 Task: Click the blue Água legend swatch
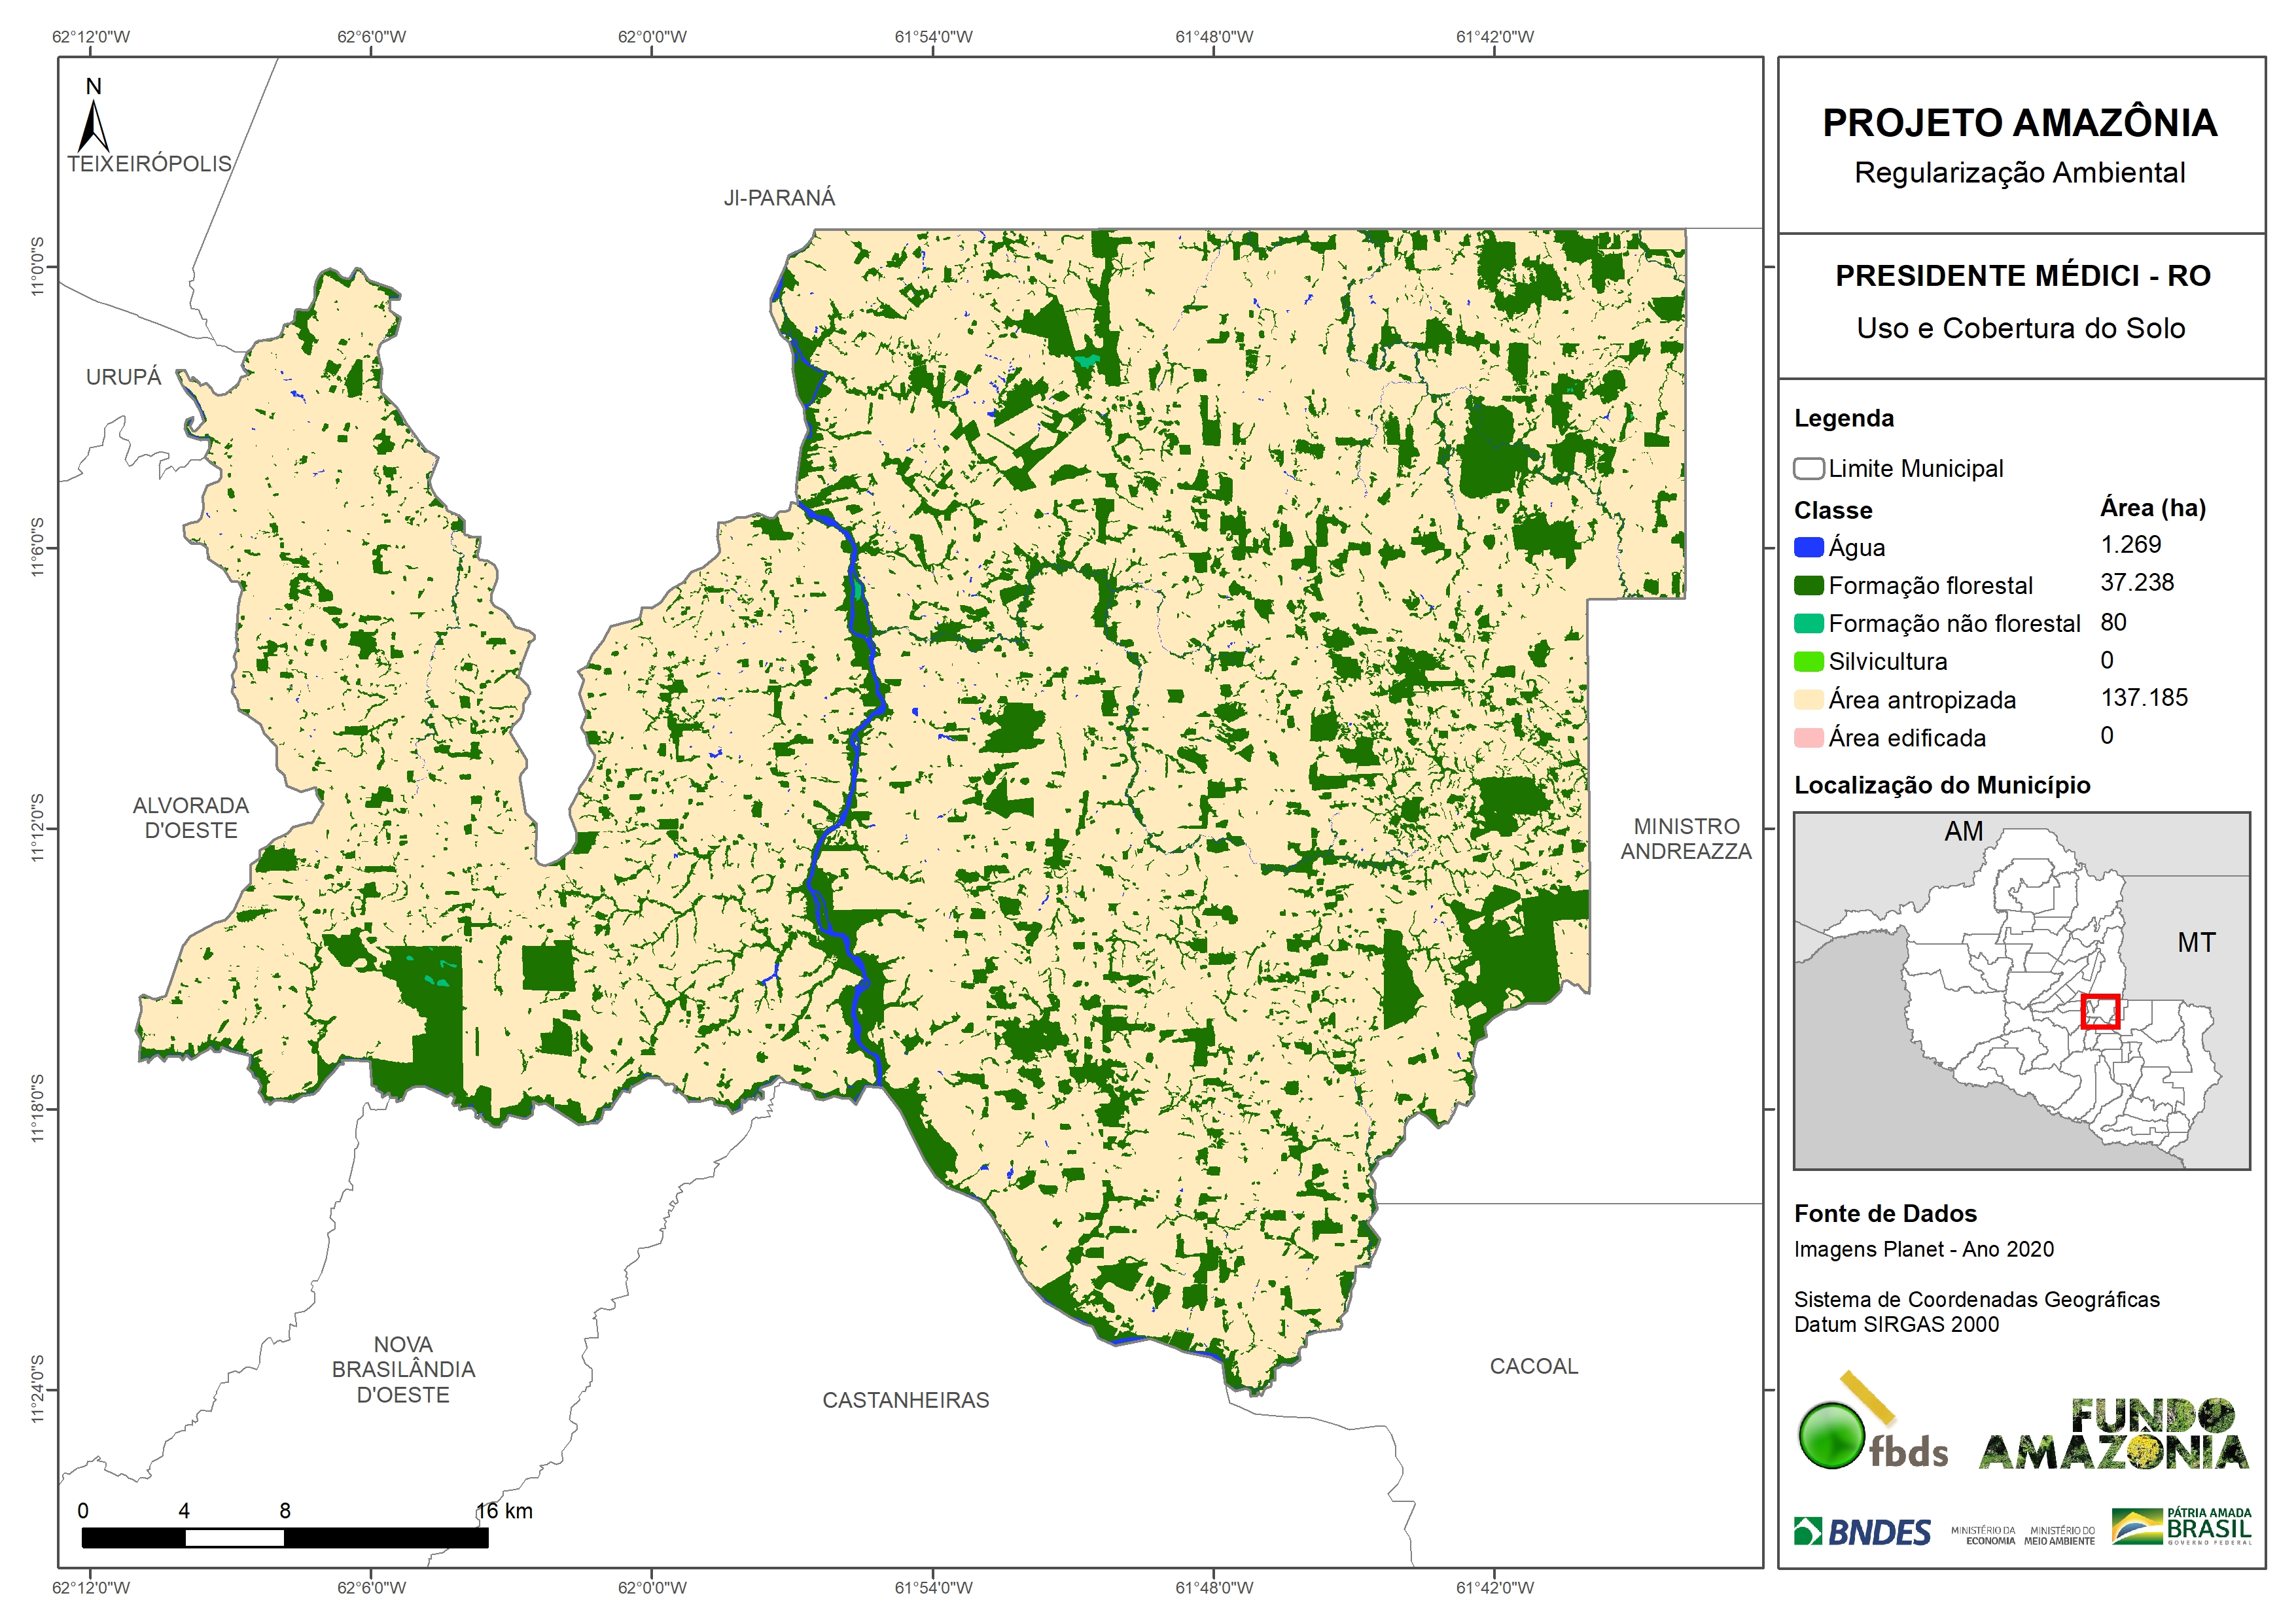1808,547
